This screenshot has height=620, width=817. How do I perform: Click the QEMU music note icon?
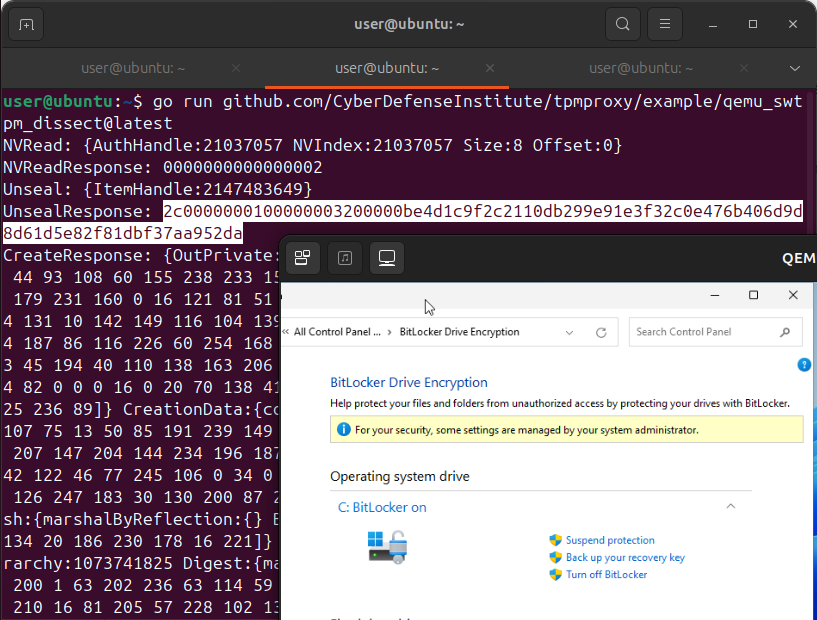pos(345,259)
